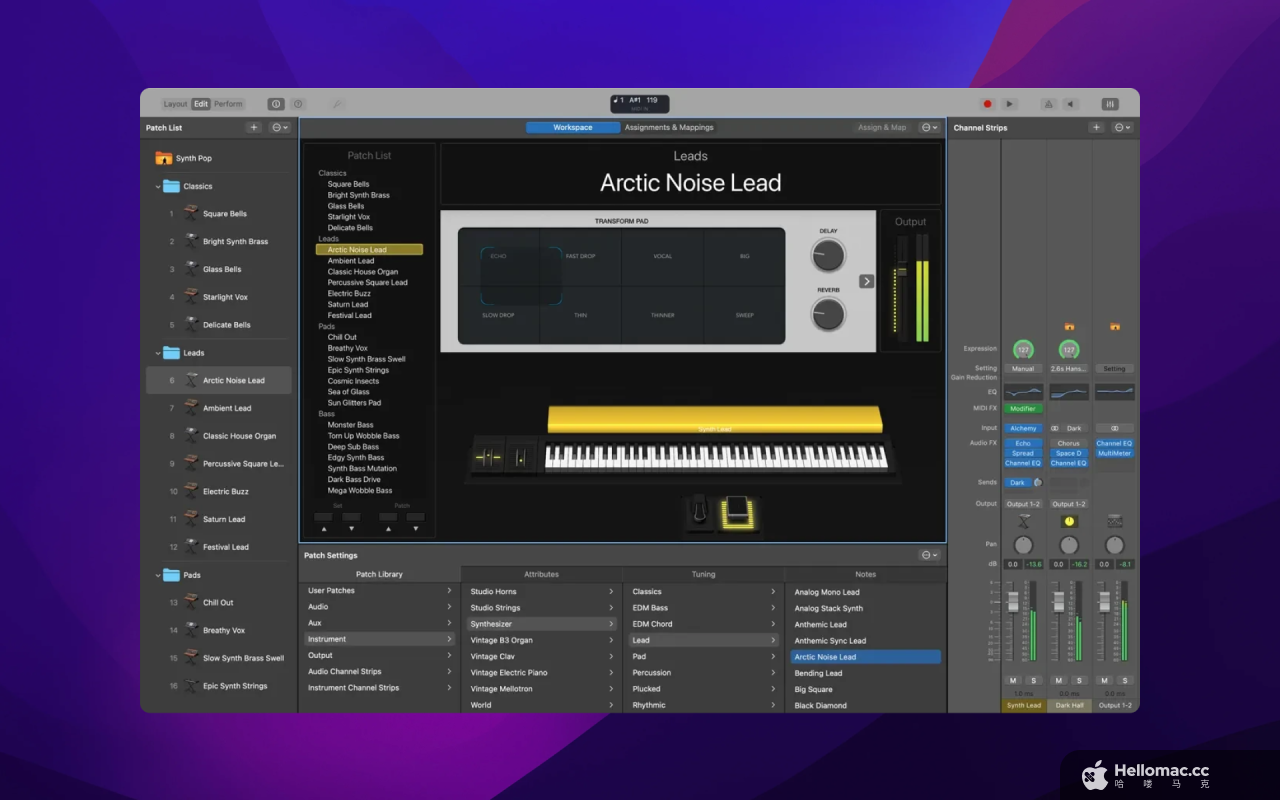1280x800 pixels.
Task: Click the info inspector icon in toolbar
Action: (276, 104)
